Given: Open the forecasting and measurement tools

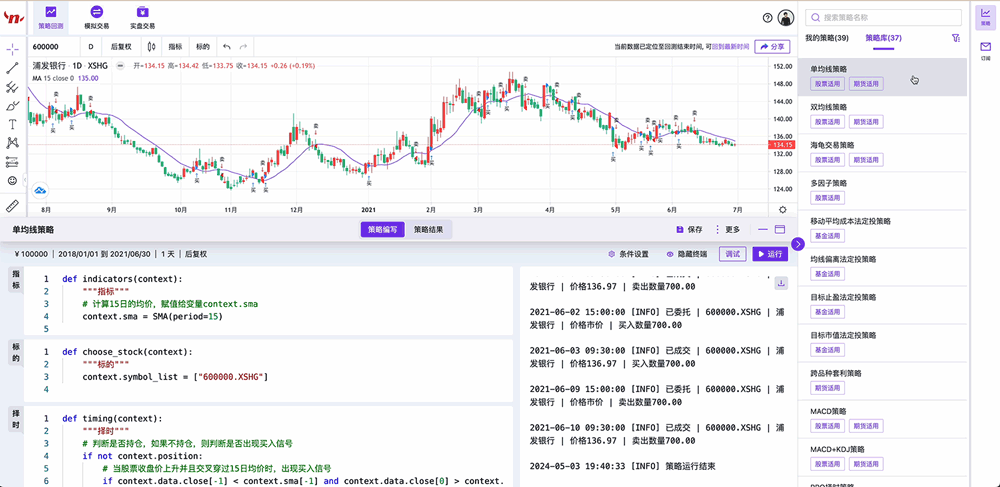Looking at the screenshot, I should (12, 162).
